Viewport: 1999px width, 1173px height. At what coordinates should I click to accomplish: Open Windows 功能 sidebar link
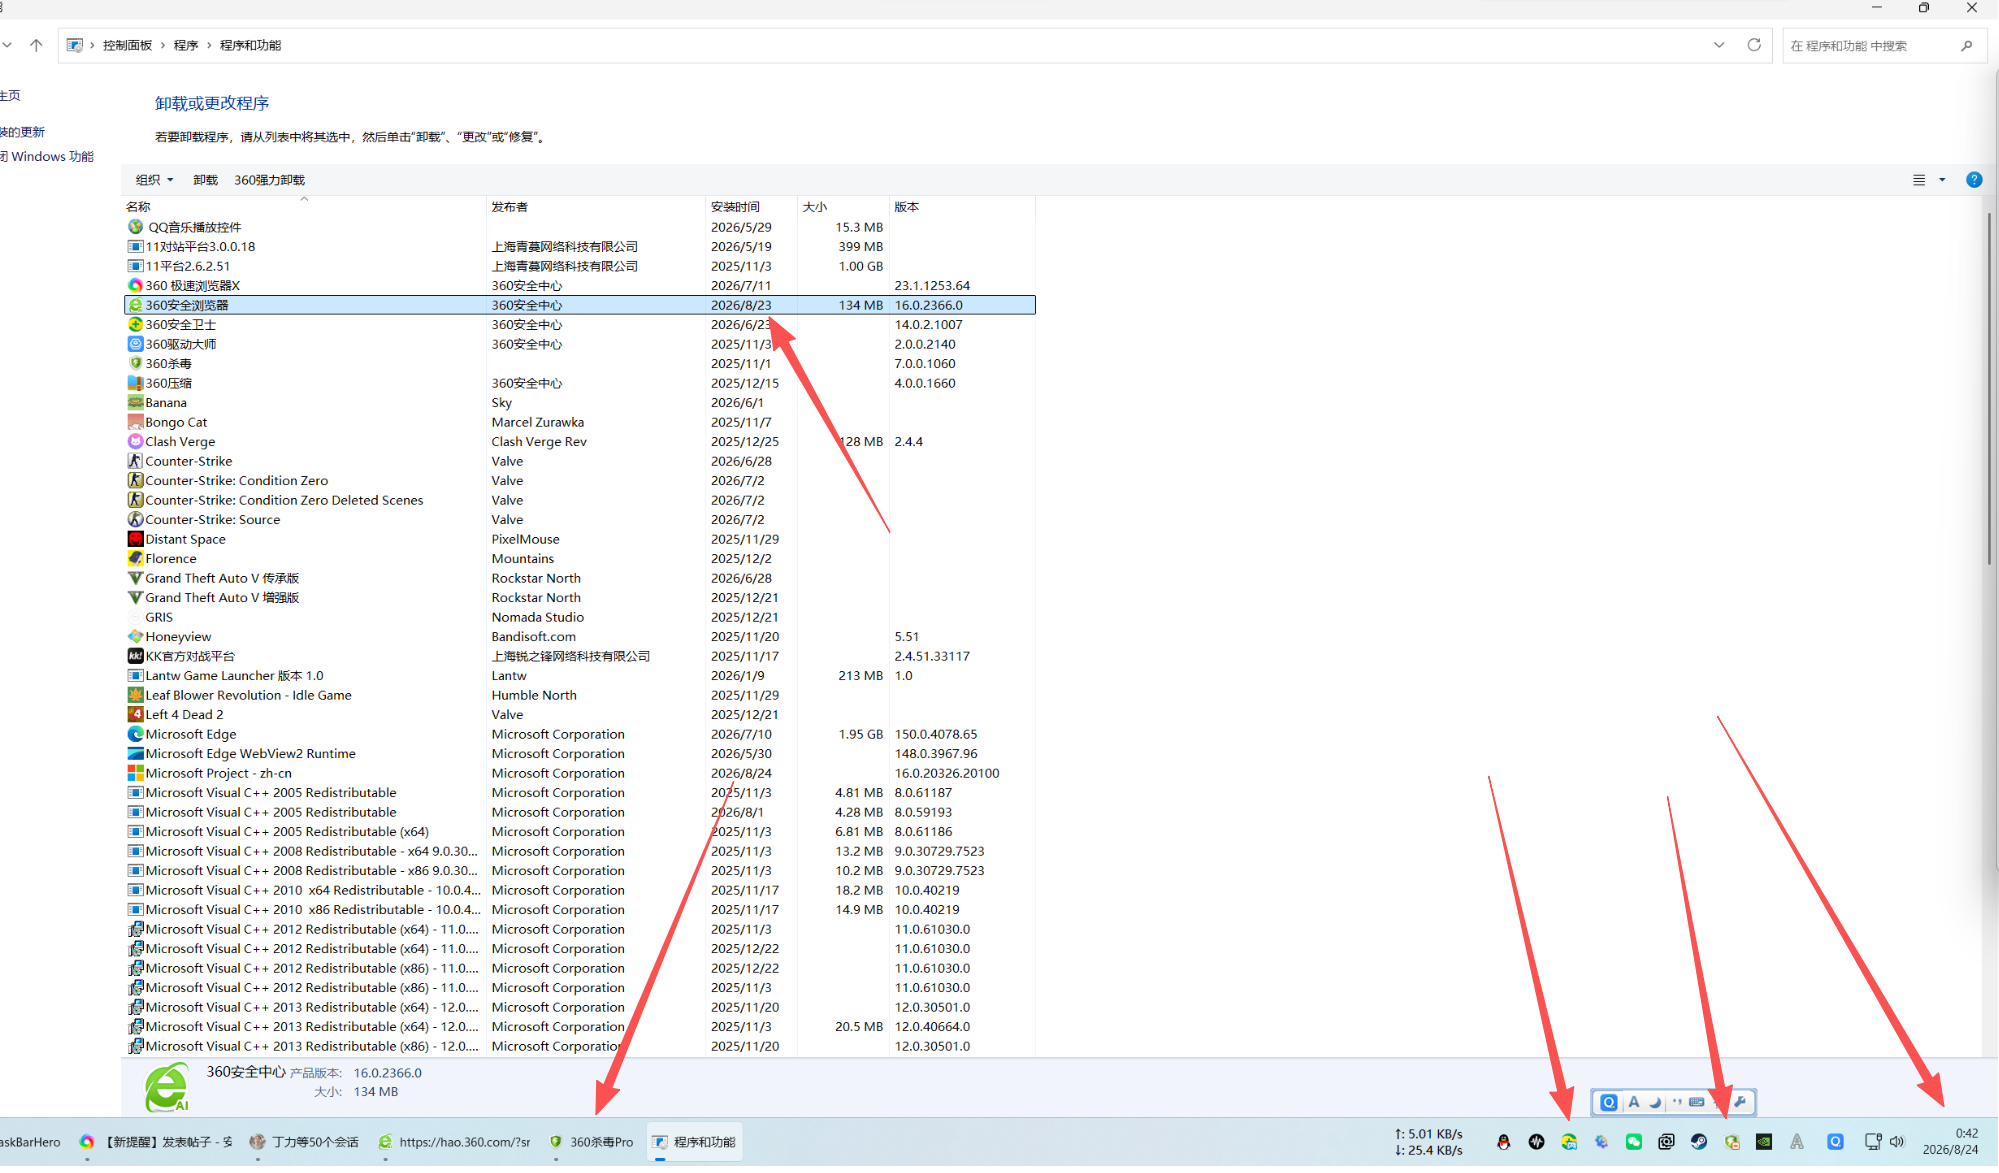pyautogui.click(x=48, y=157)
